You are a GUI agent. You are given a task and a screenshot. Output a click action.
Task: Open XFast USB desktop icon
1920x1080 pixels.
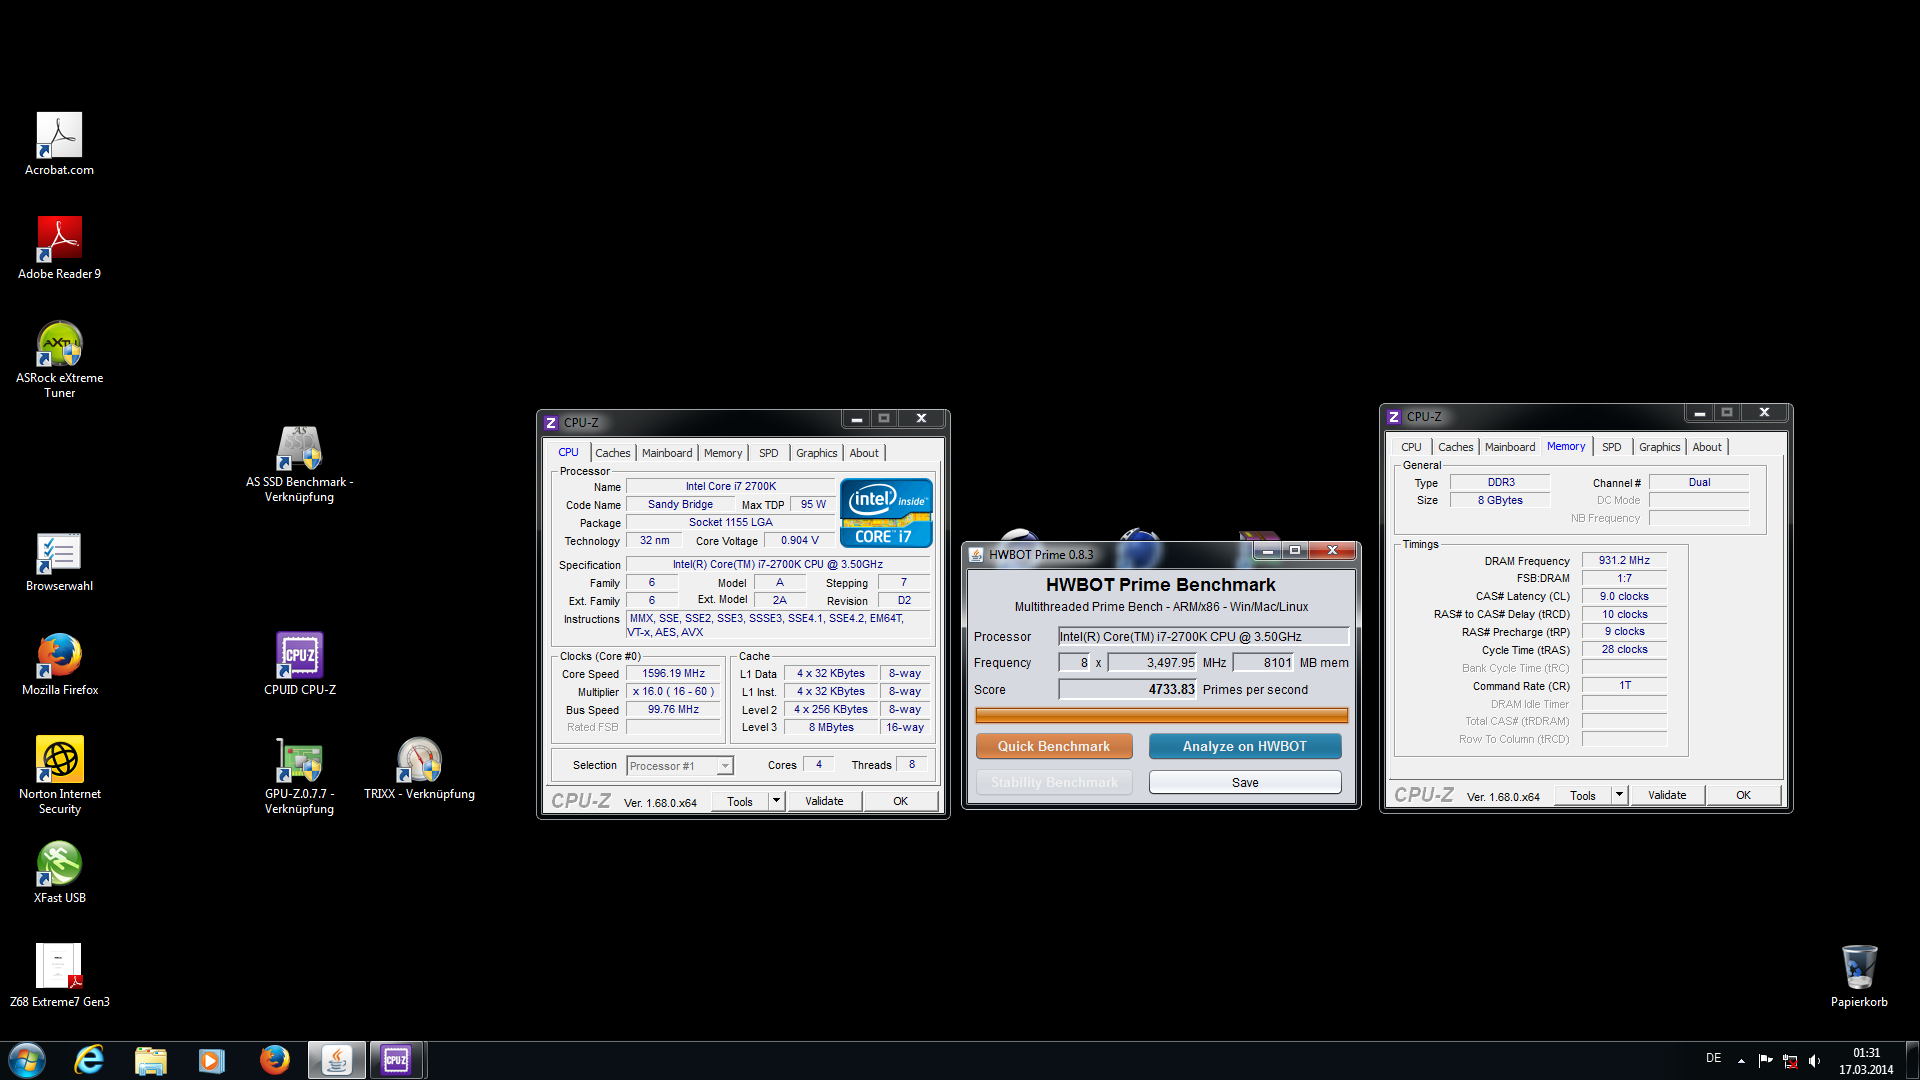coord(59,872)
